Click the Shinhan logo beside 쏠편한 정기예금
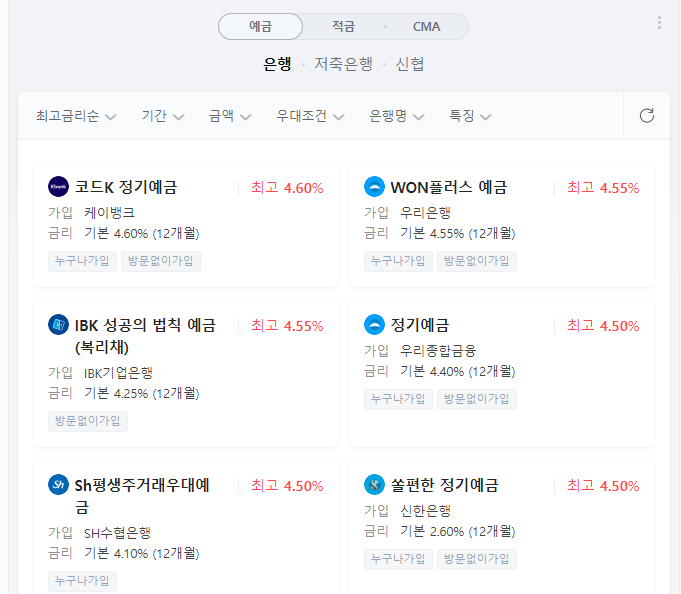 click(x=374, y=485)
